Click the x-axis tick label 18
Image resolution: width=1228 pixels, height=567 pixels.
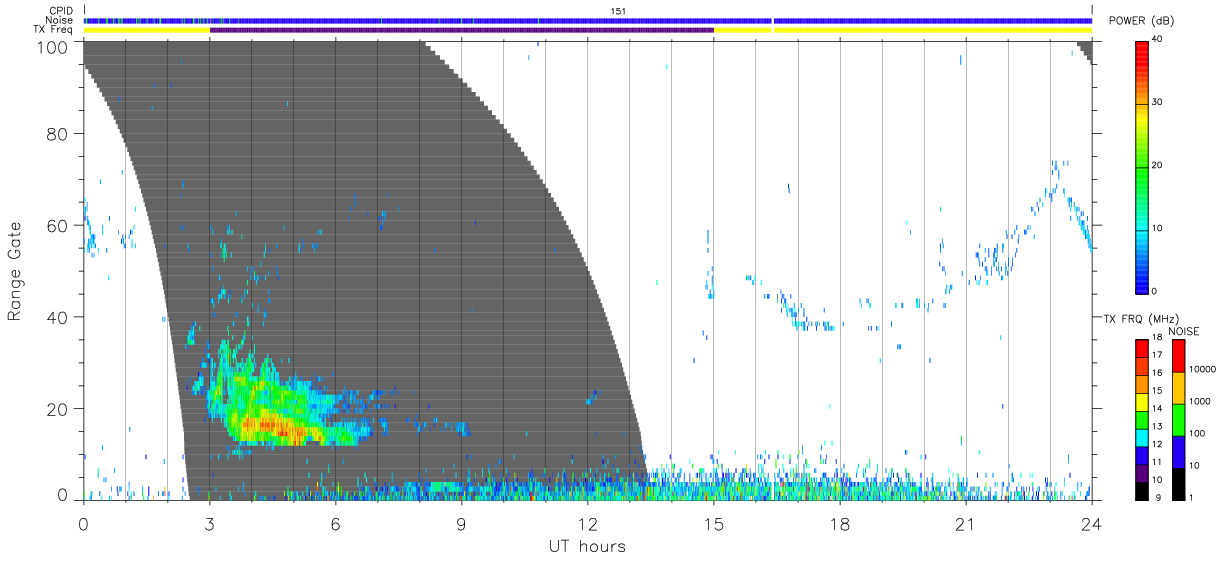tap(839, 523)
